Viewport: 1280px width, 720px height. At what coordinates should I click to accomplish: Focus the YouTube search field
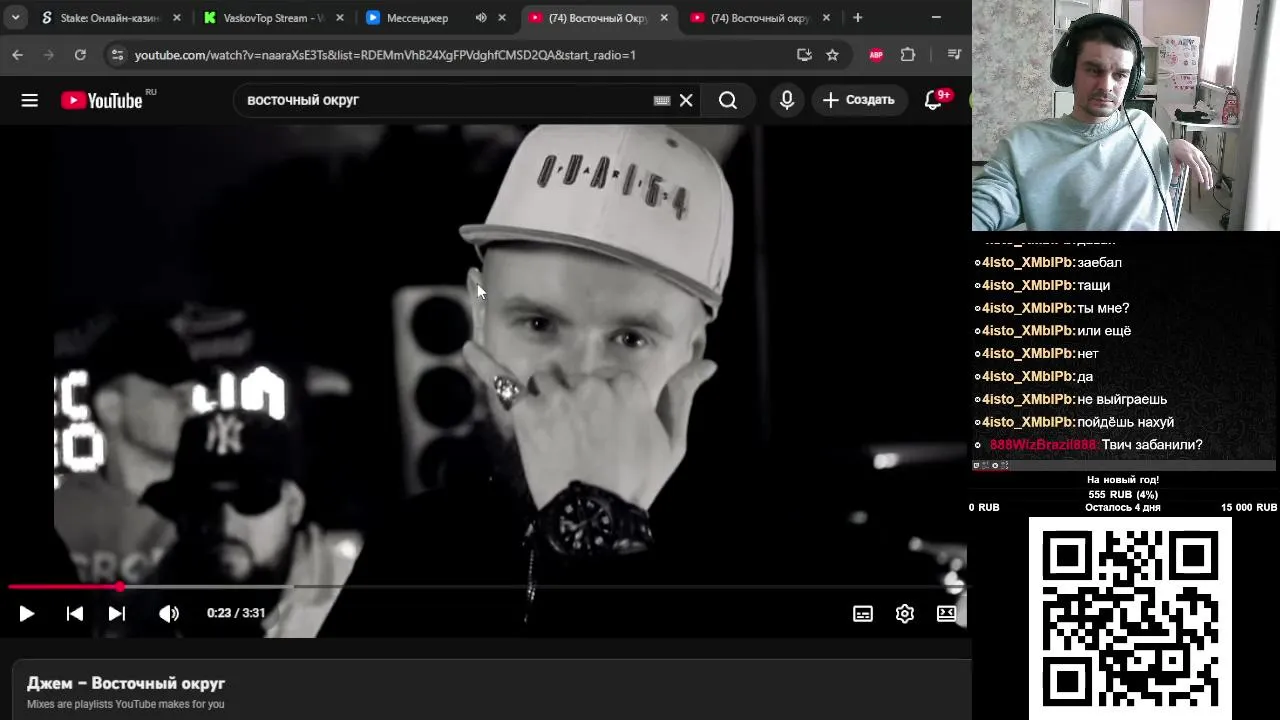(445, 100)
